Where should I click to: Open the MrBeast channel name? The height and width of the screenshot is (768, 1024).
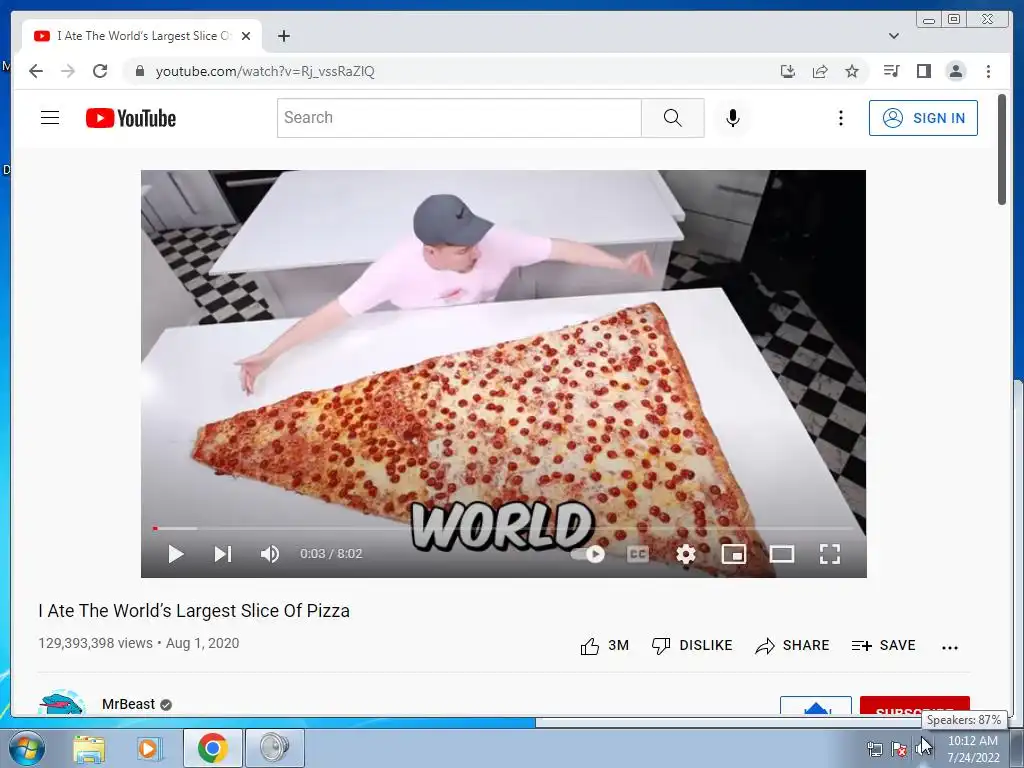point(129,704)
